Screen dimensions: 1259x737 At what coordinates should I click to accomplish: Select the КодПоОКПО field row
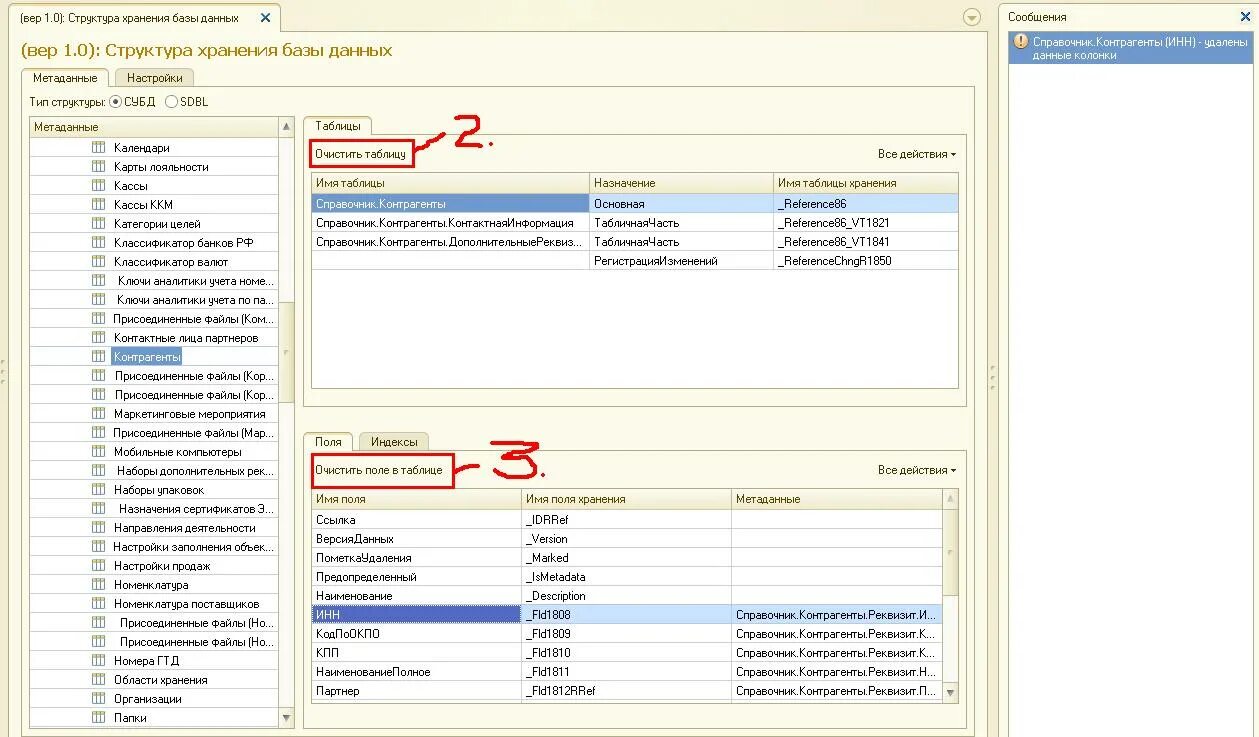(627, 633)
